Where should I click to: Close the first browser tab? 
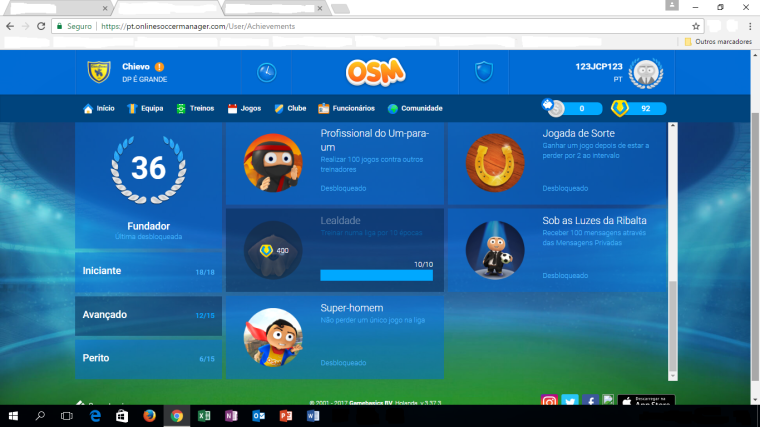pos(105,8)
